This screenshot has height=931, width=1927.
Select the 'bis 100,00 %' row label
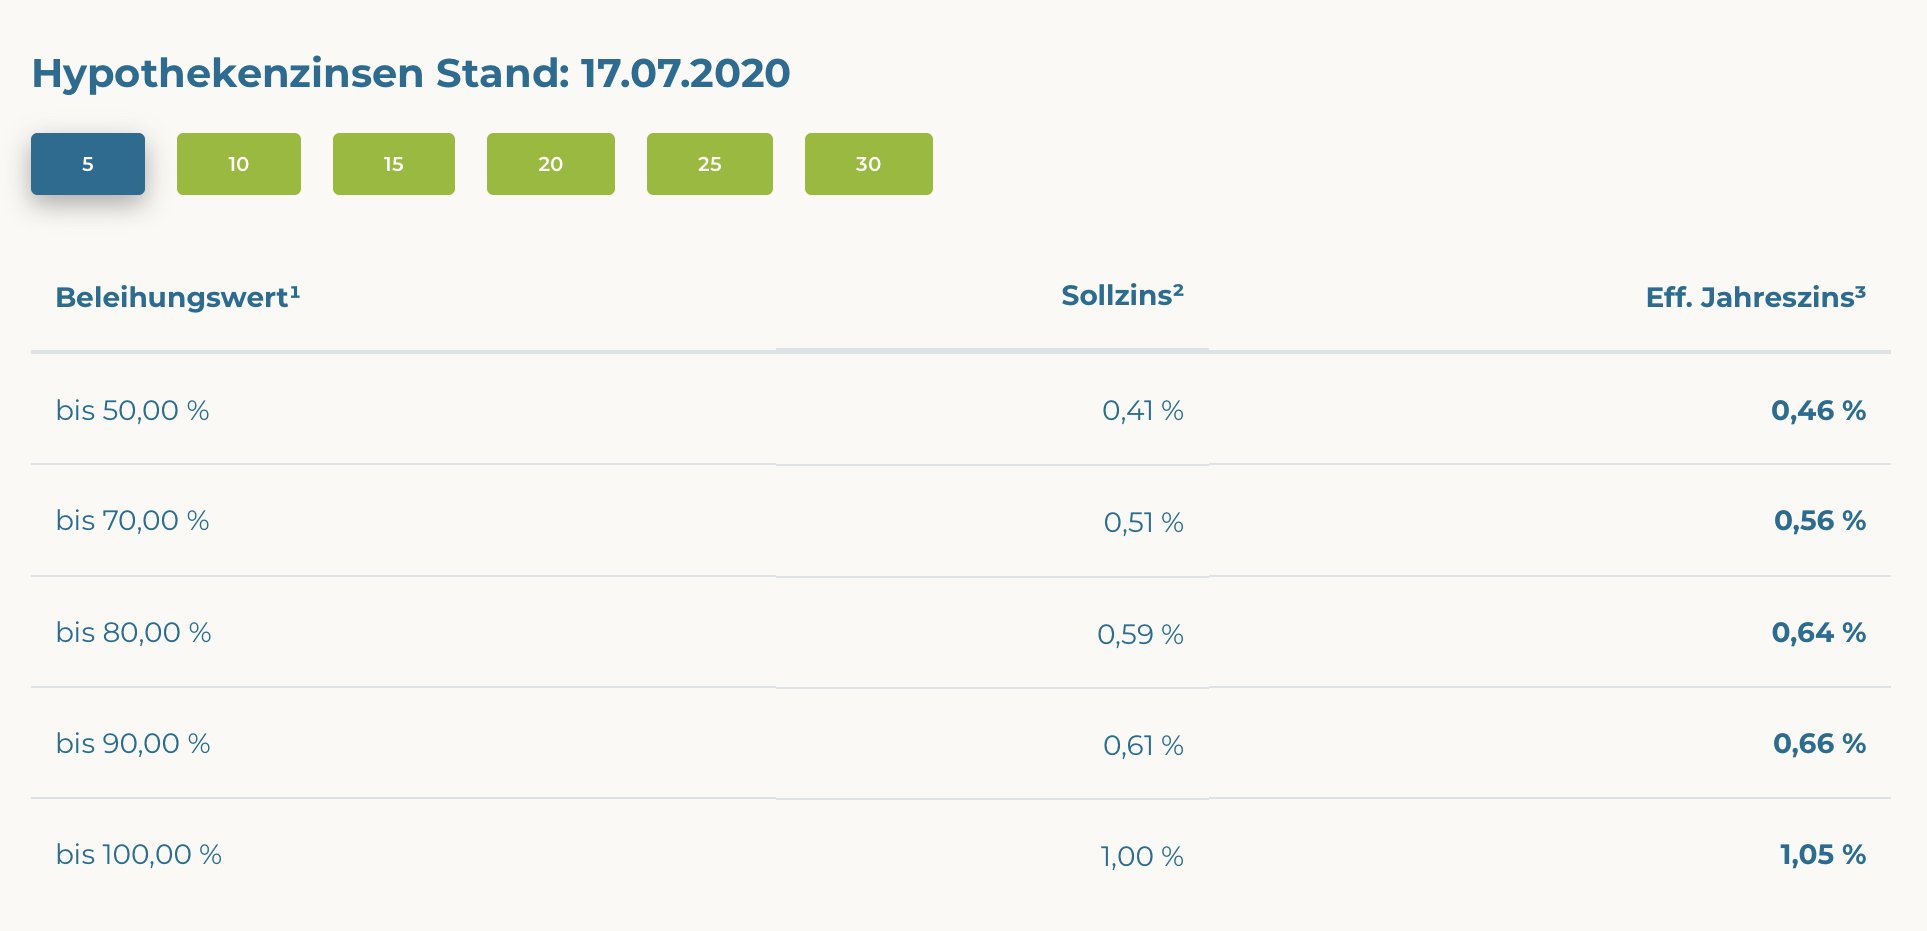coord(139,854)
